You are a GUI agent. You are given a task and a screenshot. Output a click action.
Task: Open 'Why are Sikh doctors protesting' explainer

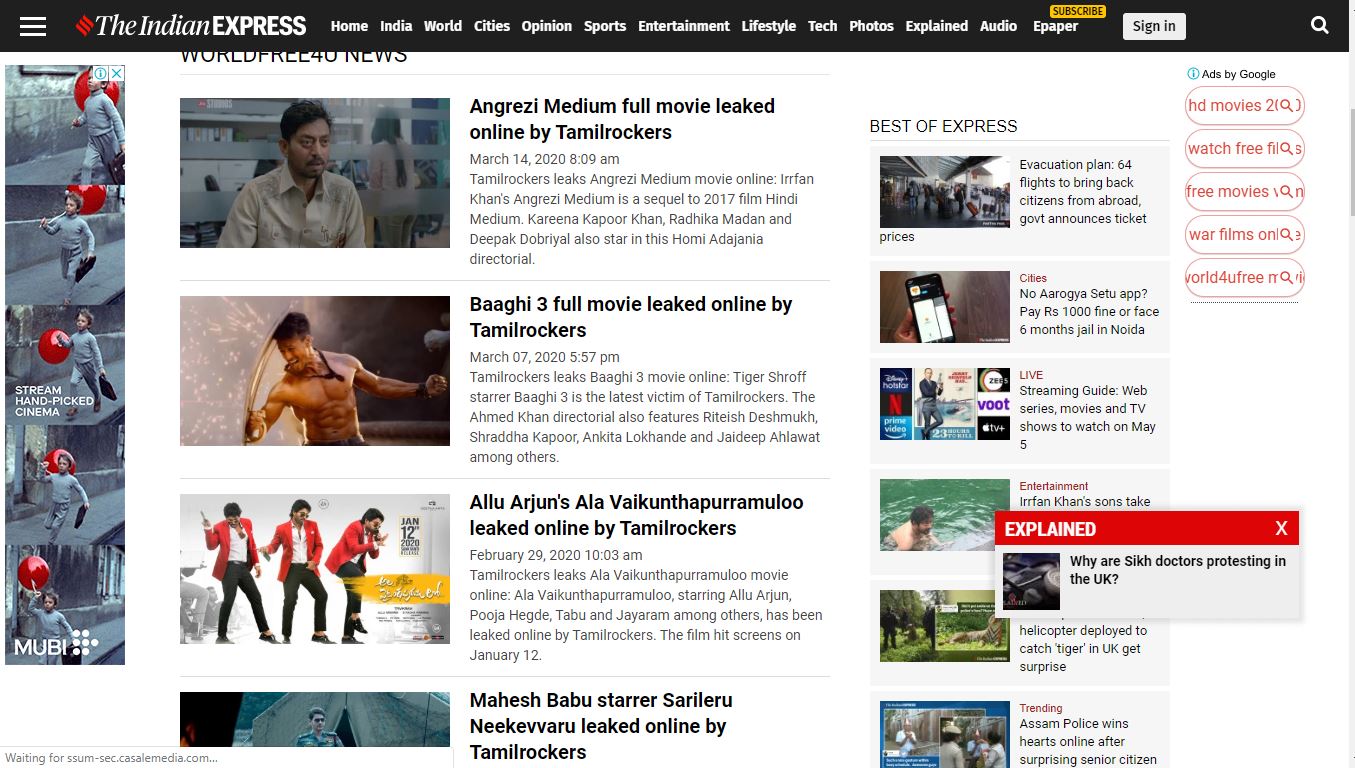(x=1178, y=570)
